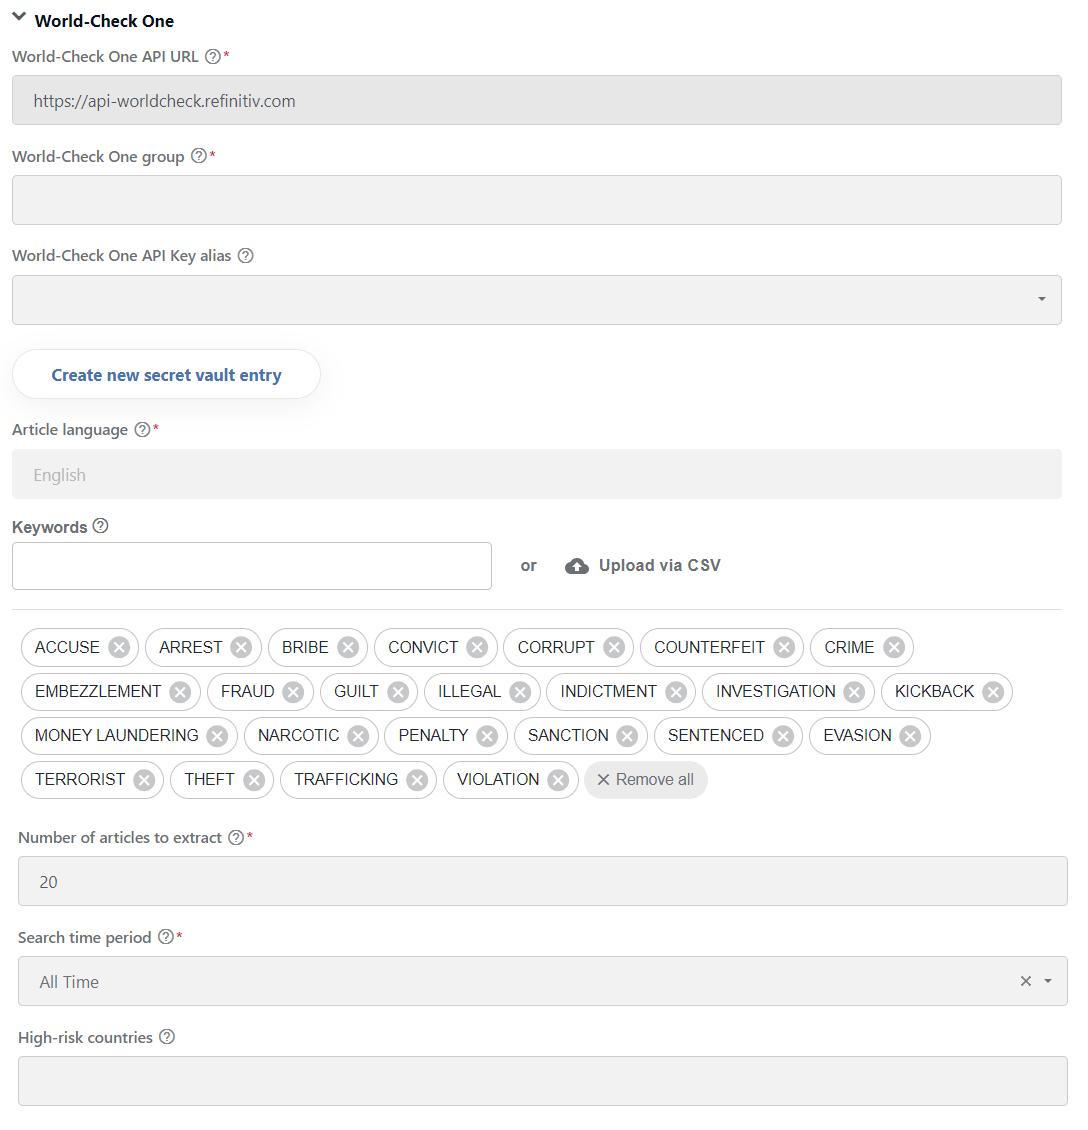The image size is (1088, 1130).
Task: Click Create new secret vault entry
Action: coord(166,375)
